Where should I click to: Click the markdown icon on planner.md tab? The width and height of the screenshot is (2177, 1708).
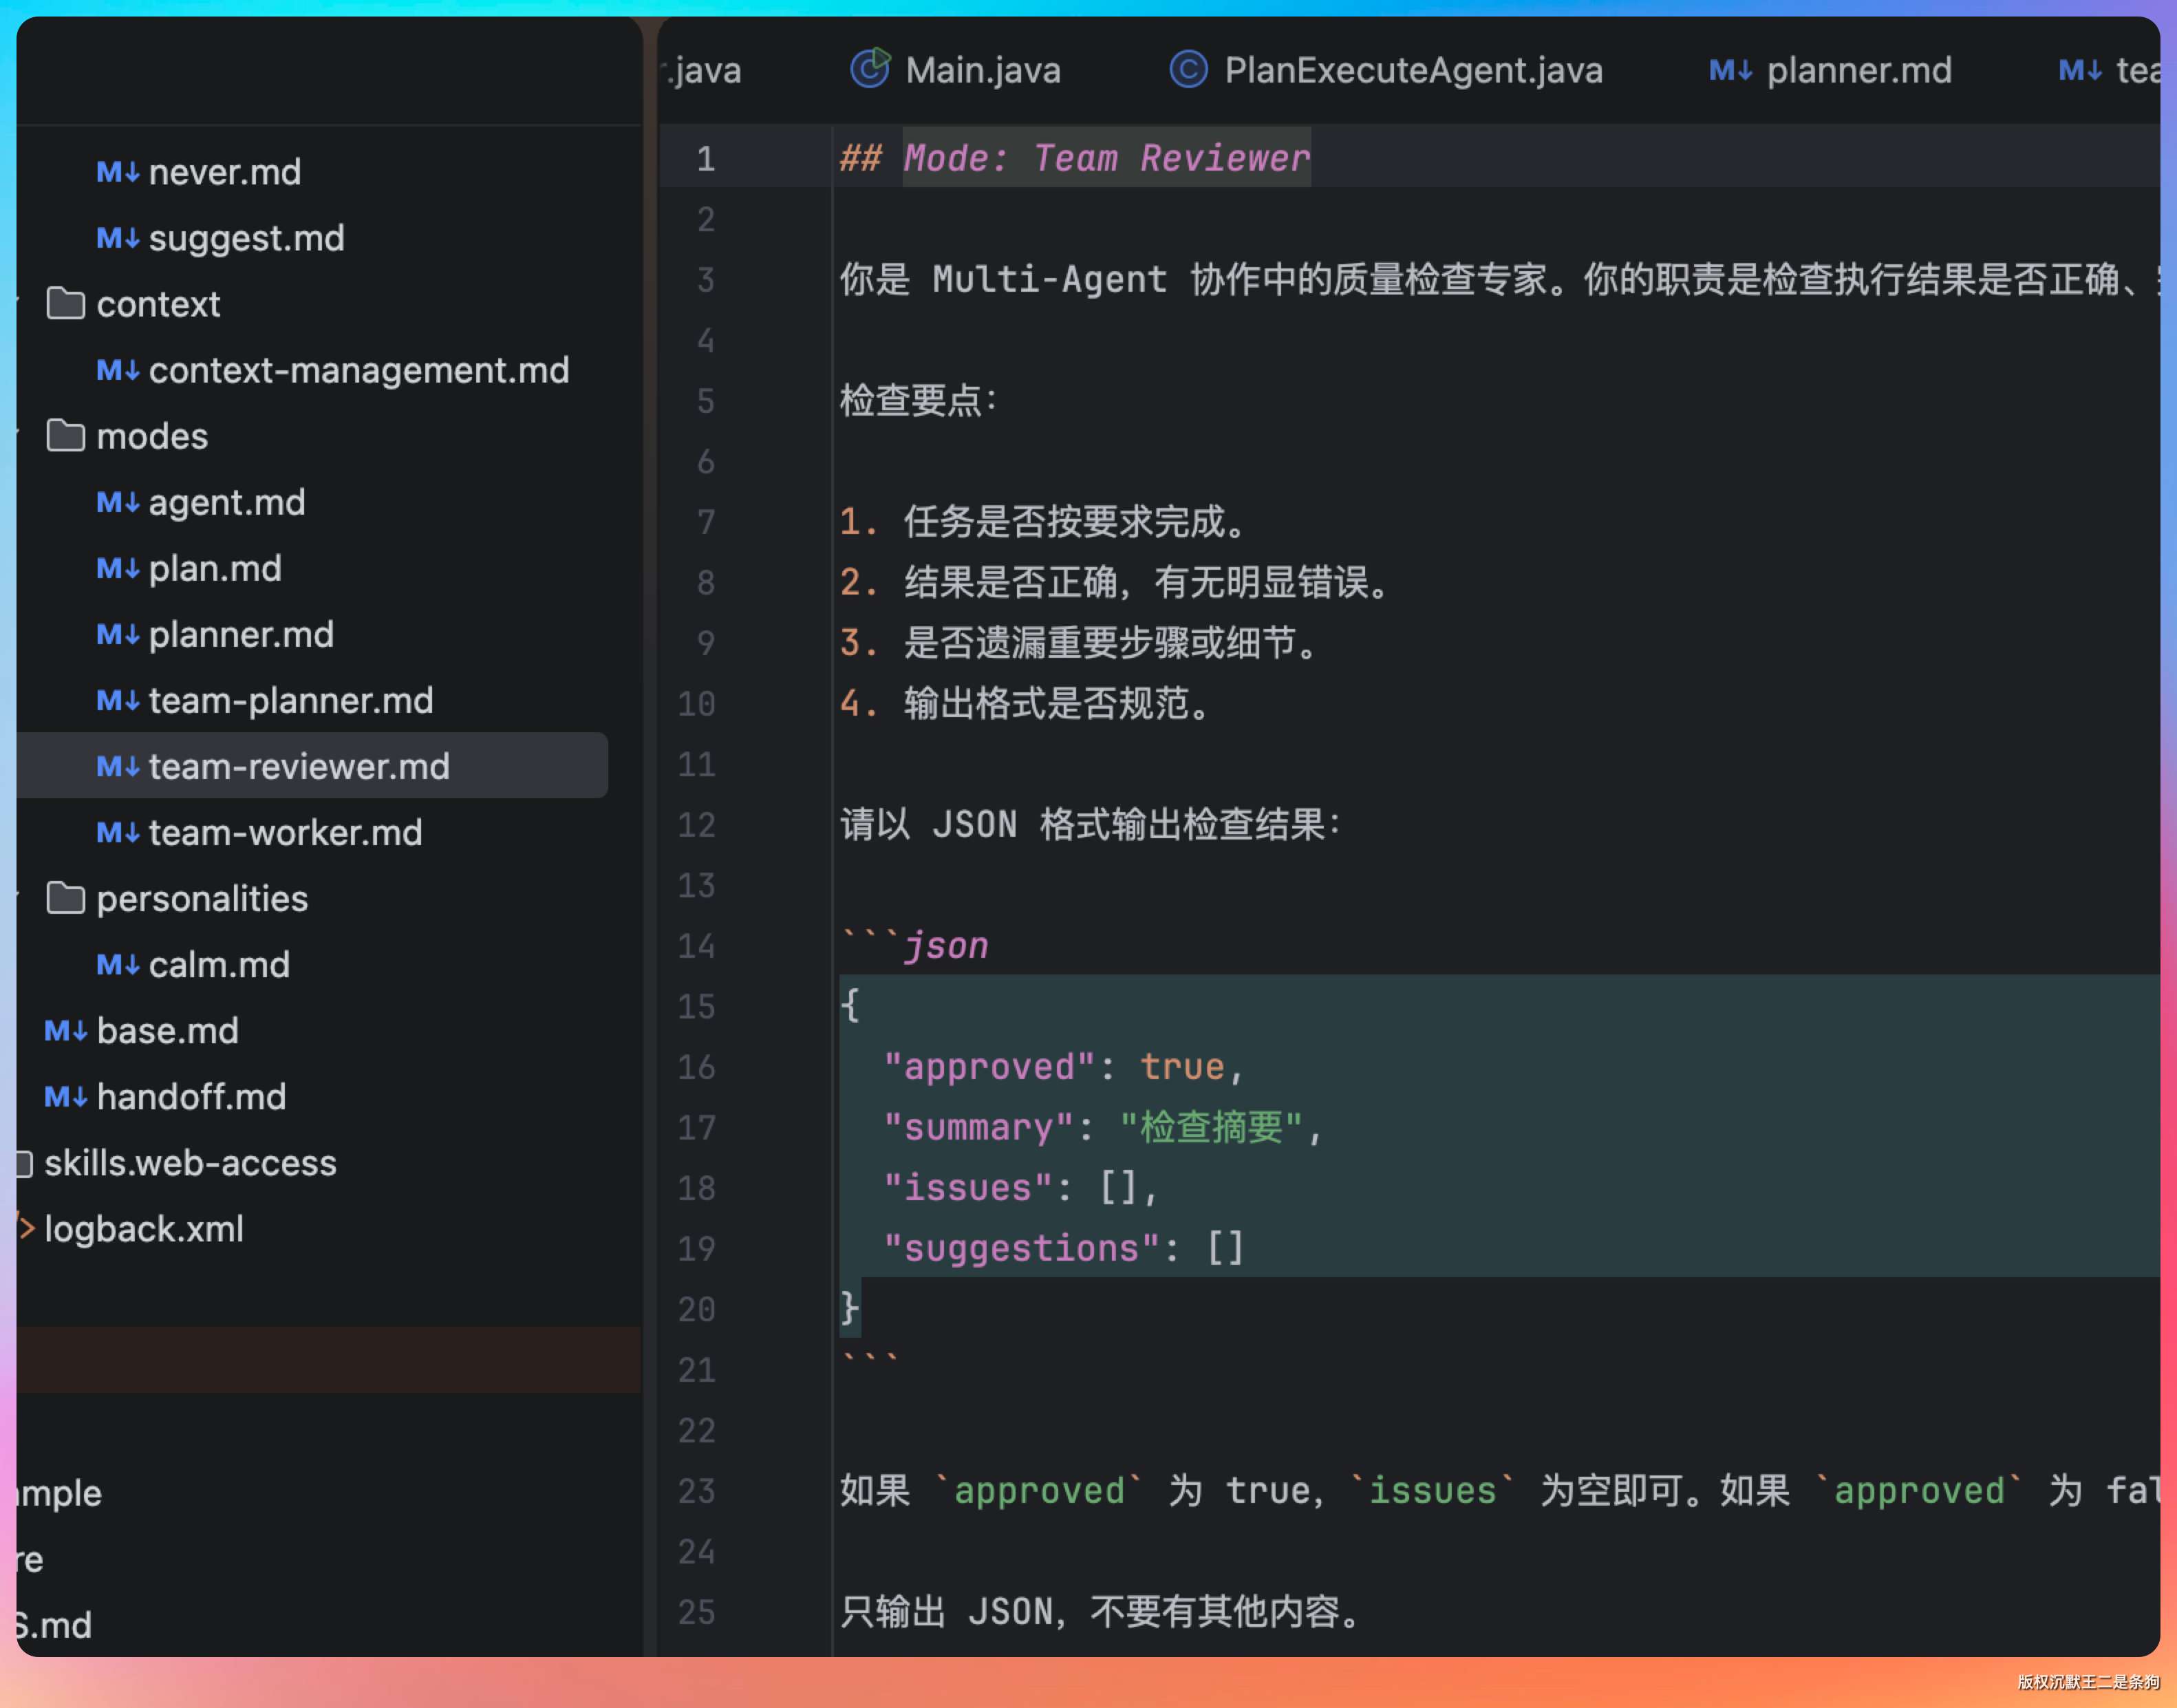point(1730,70)
